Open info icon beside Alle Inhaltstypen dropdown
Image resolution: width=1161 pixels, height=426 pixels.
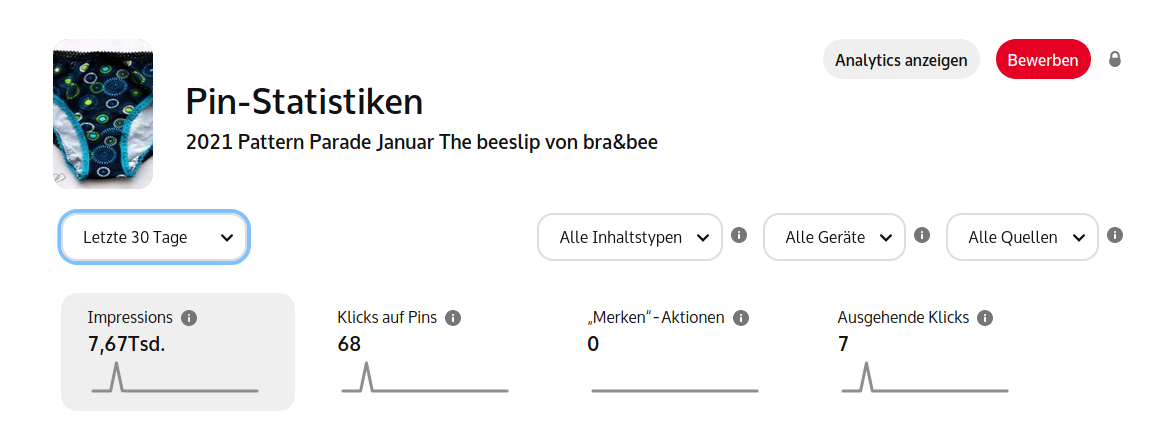tap(738, 236)
